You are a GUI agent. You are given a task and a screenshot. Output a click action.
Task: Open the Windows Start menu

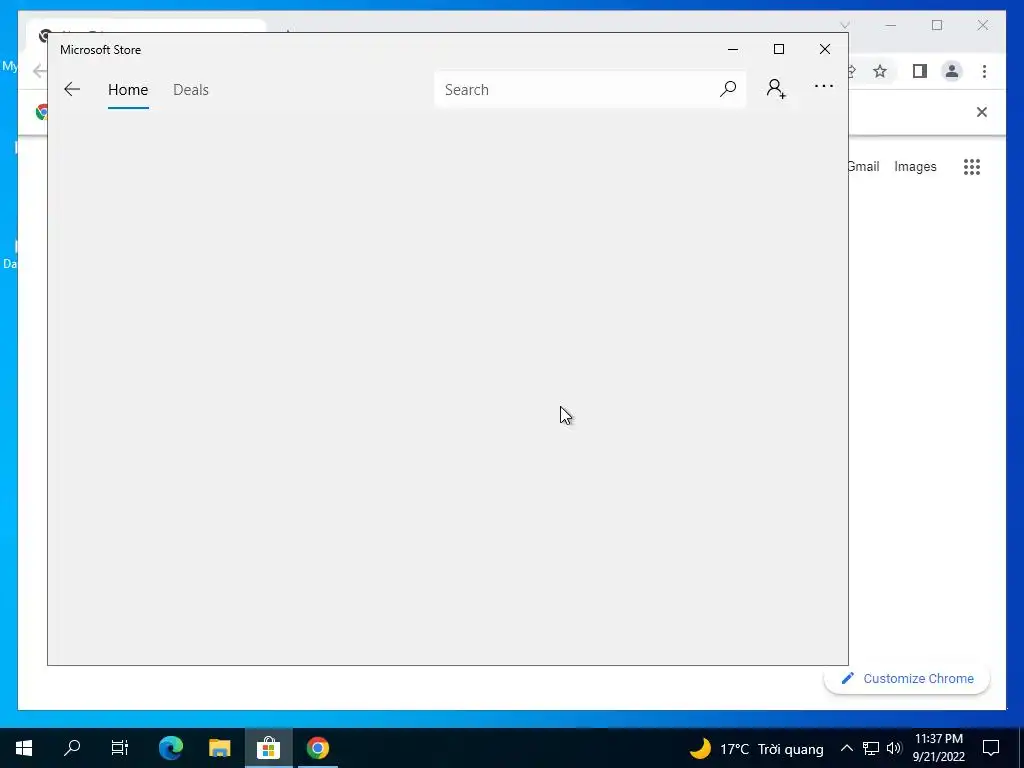coord(24,748)
